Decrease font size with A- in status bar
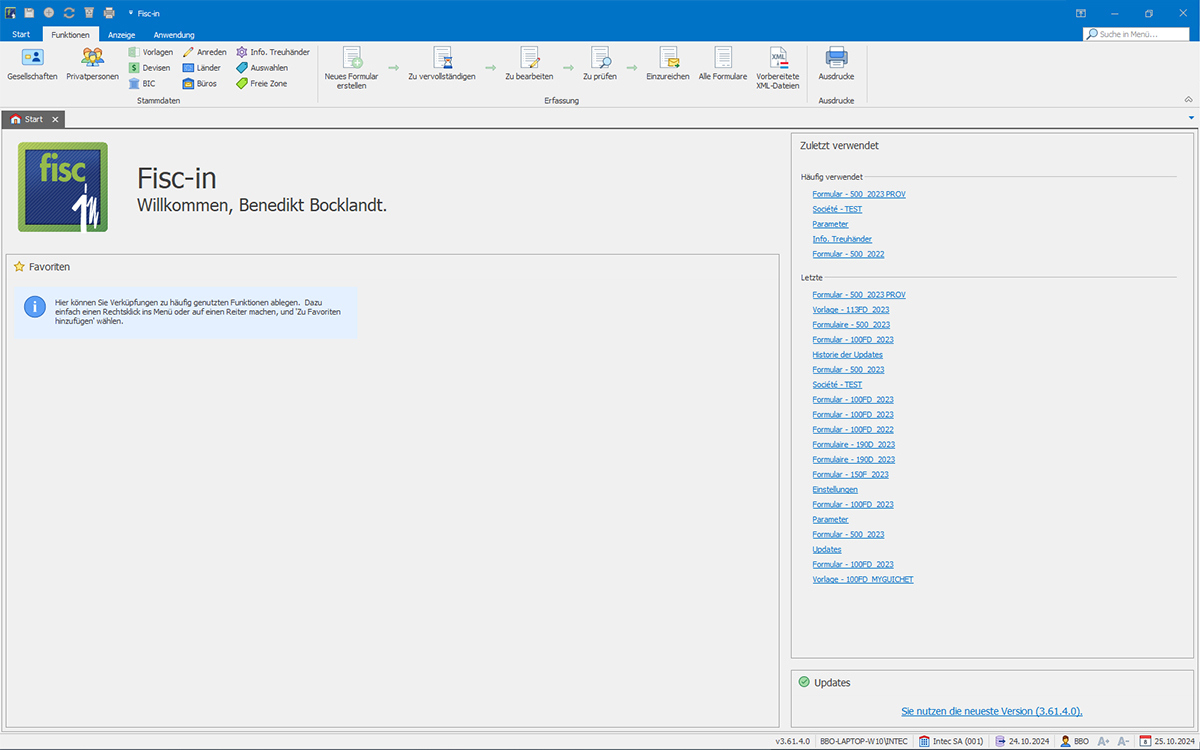The height and width of the screenshot is (750, 1200). coord(1123,741)
